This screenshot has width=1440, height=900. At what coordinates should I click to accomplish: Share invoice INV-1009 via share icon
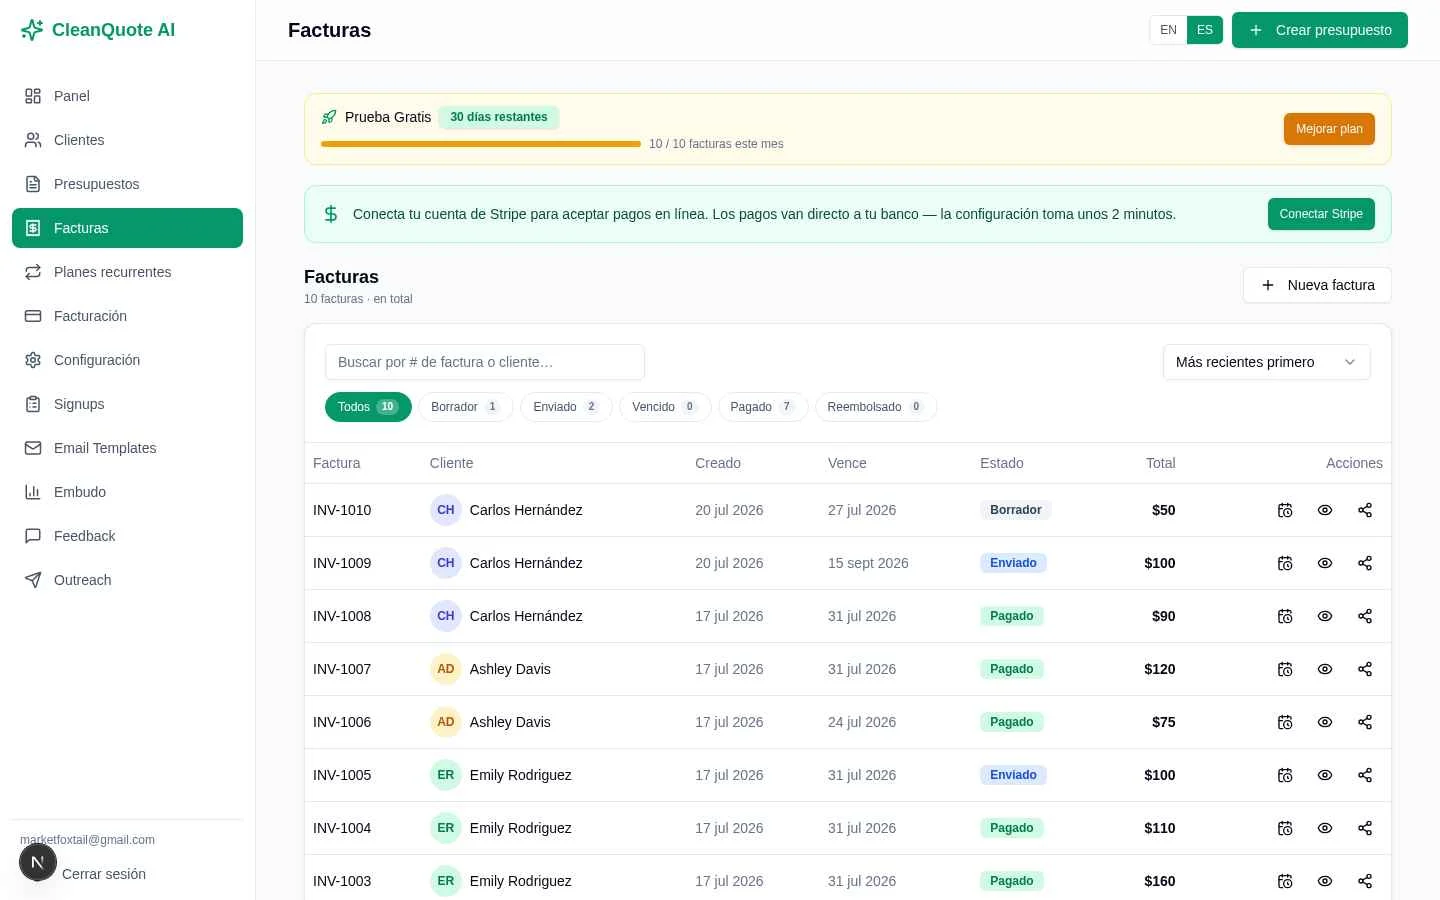(1365, 563)
